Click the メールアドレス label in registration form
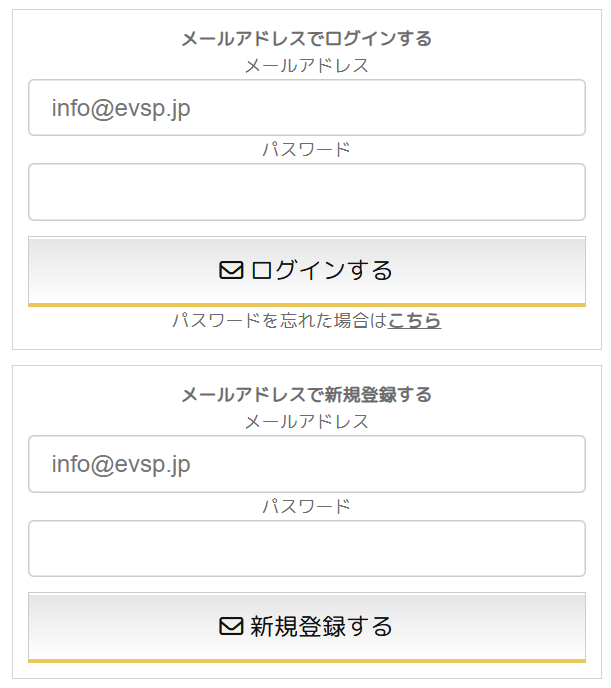This screenshot has width=611, height=688. pyautogui.click(x=306, y=422)
